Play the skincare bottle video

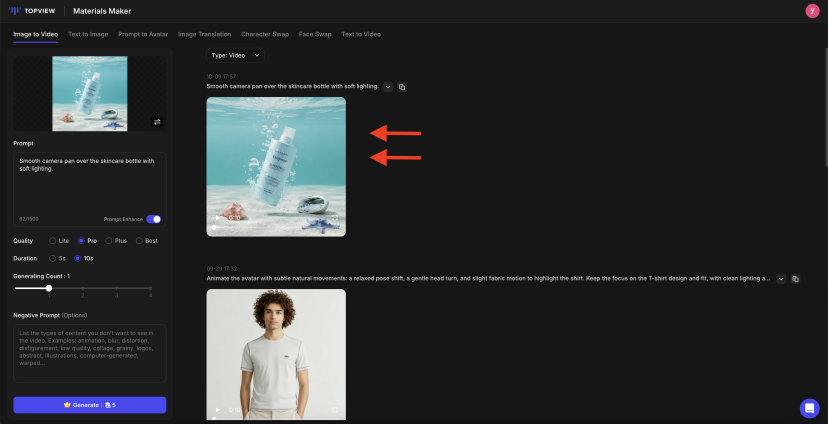pyautogui.click(x=218, y=217)
